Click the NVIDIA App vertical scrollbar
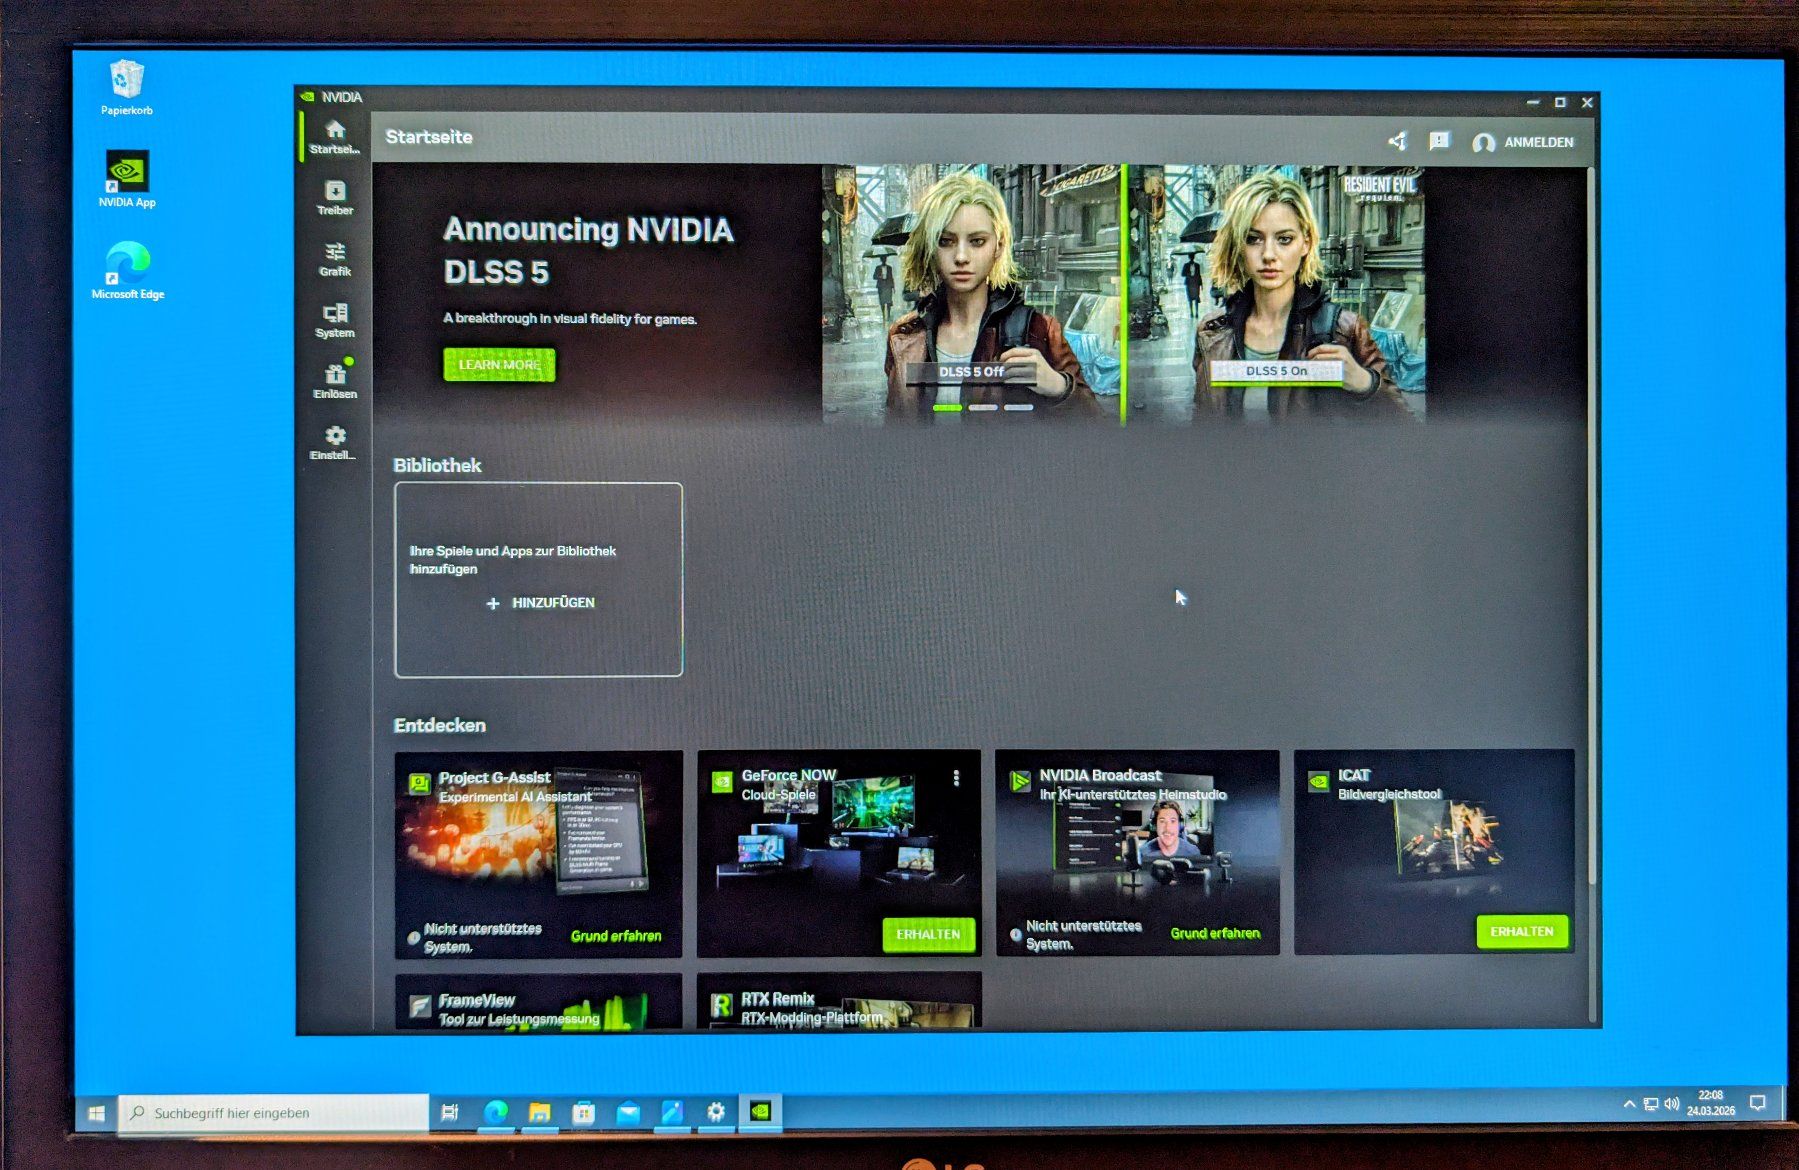This screenshot has width=1799, height=1170. 1591,524
